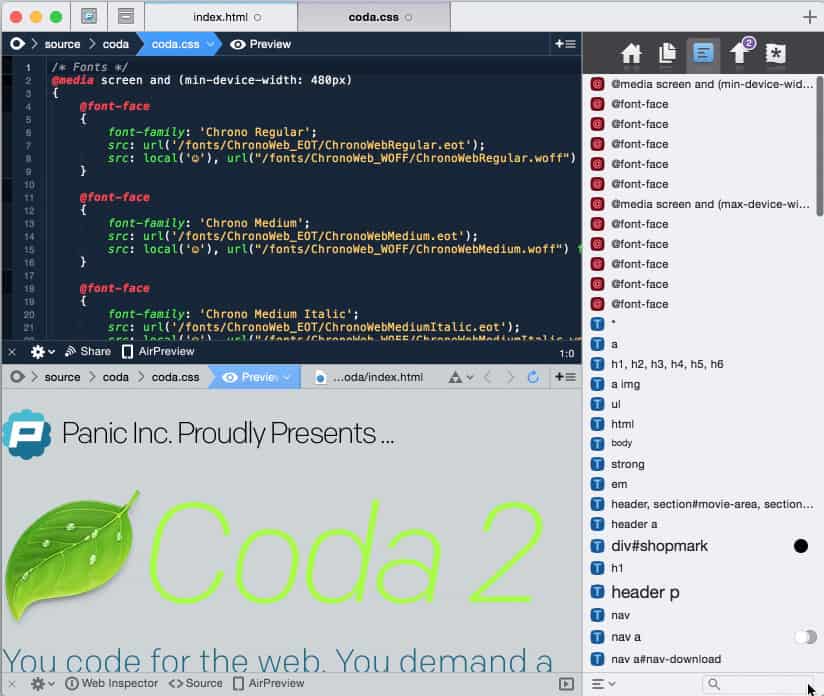Click the black color swatch on div#shopmark

pyautogui.click(x=800, y=546)
